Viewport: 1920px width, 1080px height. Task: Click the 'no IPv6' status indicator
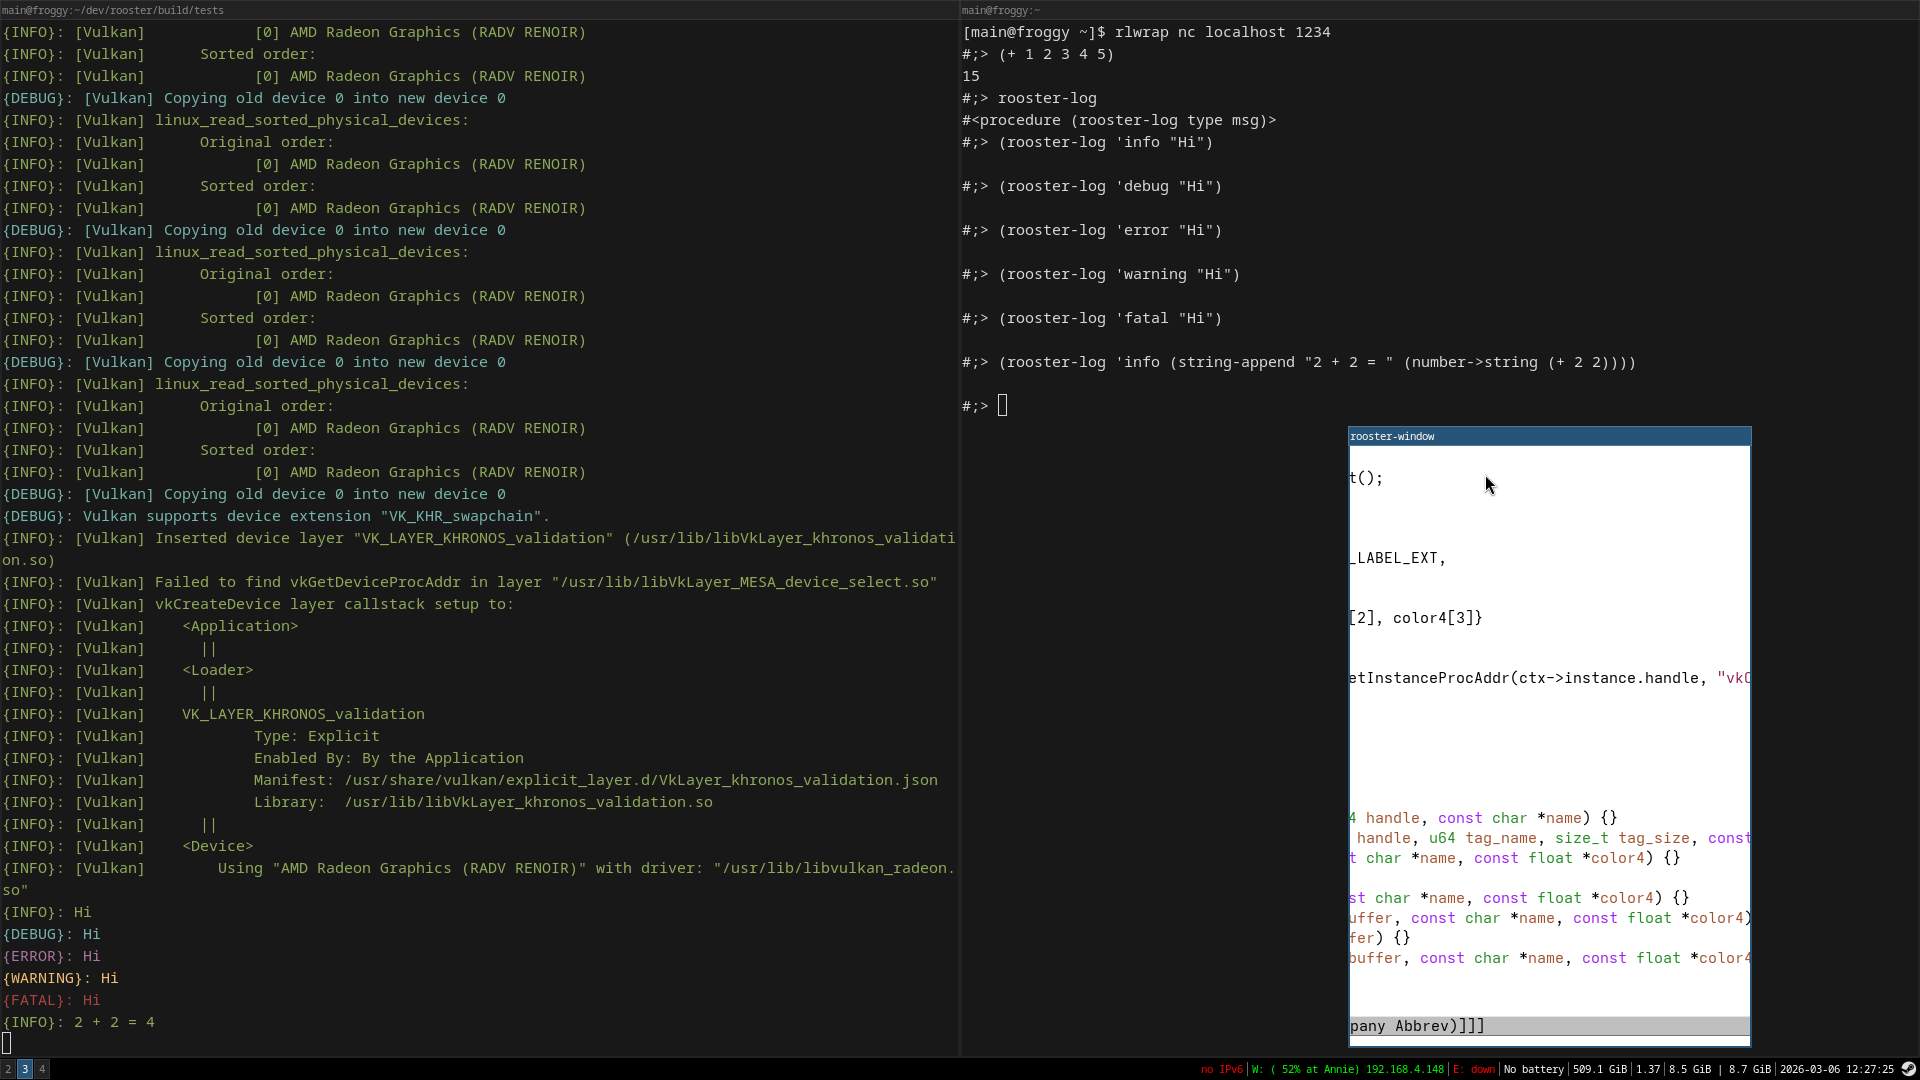(x=1221, y=1069)
